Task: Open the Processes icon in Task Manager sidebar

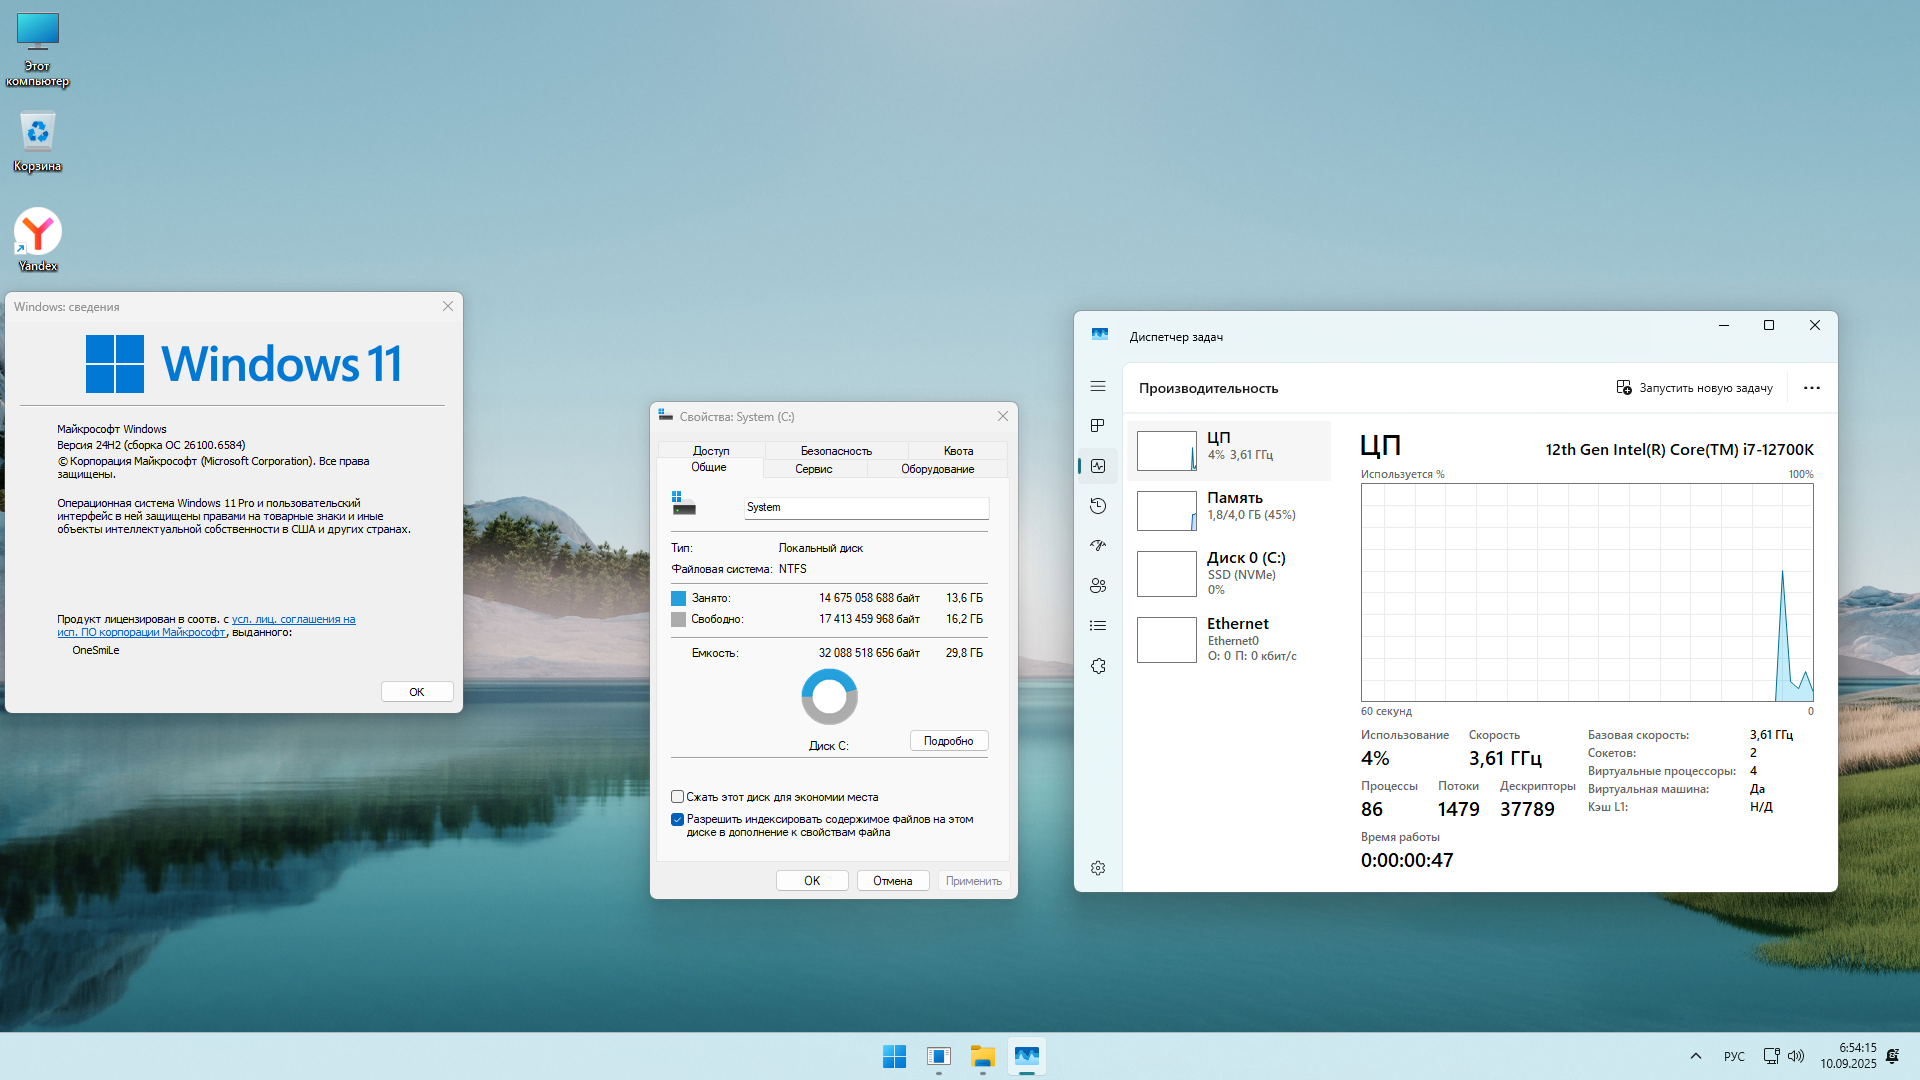Action: pyautogui.click(x=1098, y=426)
